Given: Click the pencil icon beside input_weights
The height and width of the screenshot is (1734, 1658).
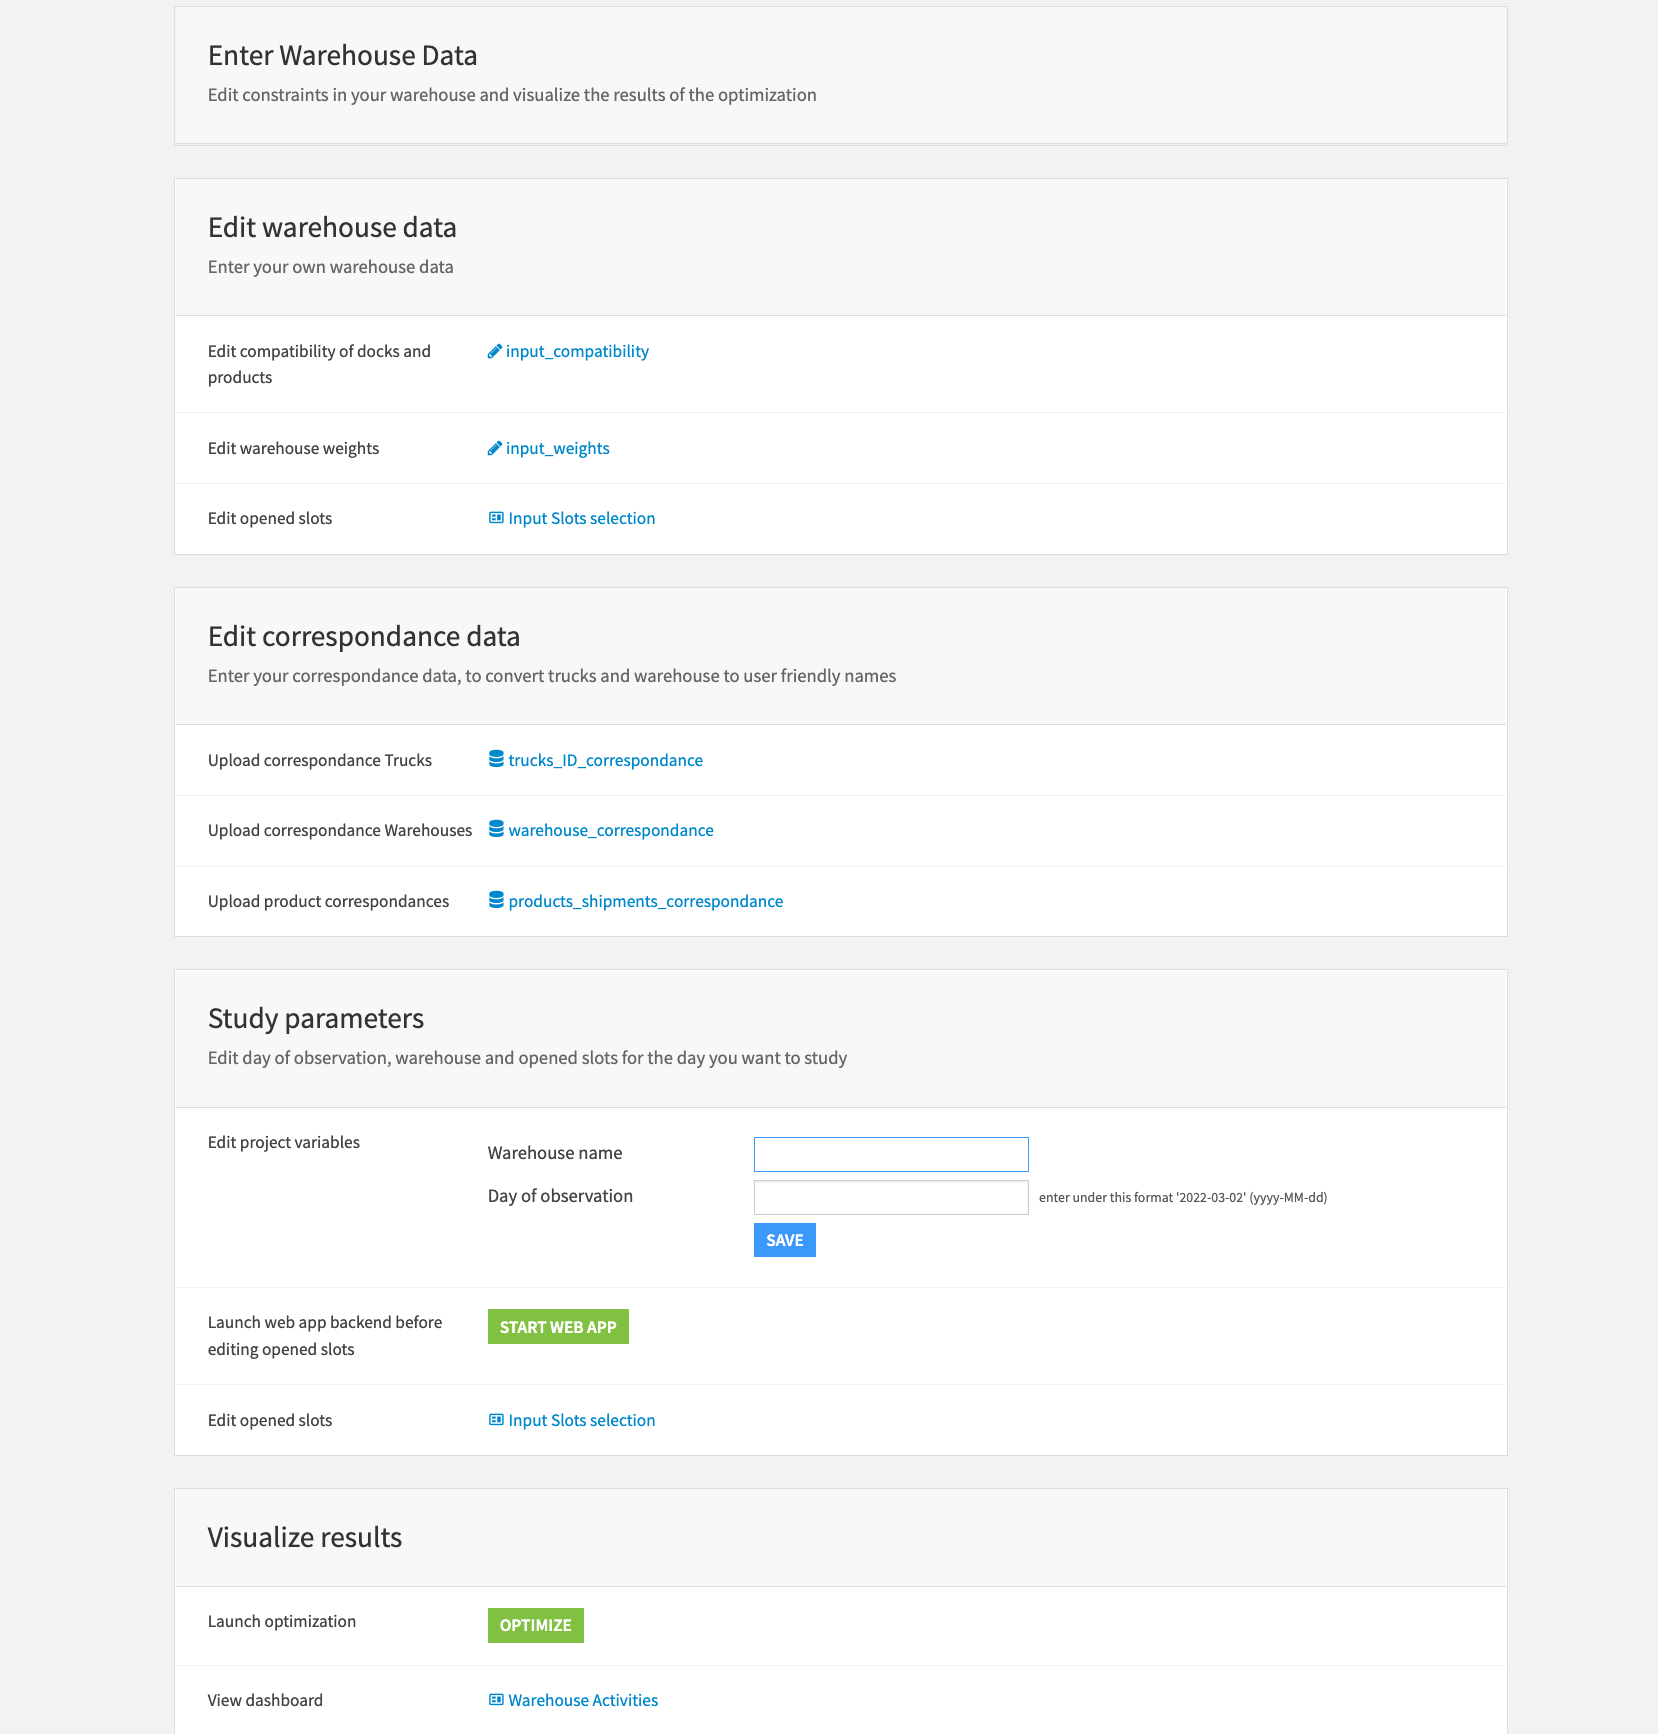Looking at the screenshot, I should [494, 448].
